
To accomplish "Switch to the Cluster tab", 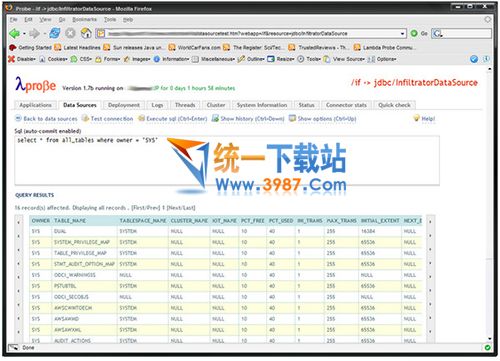I will click(x=216, y=105).
